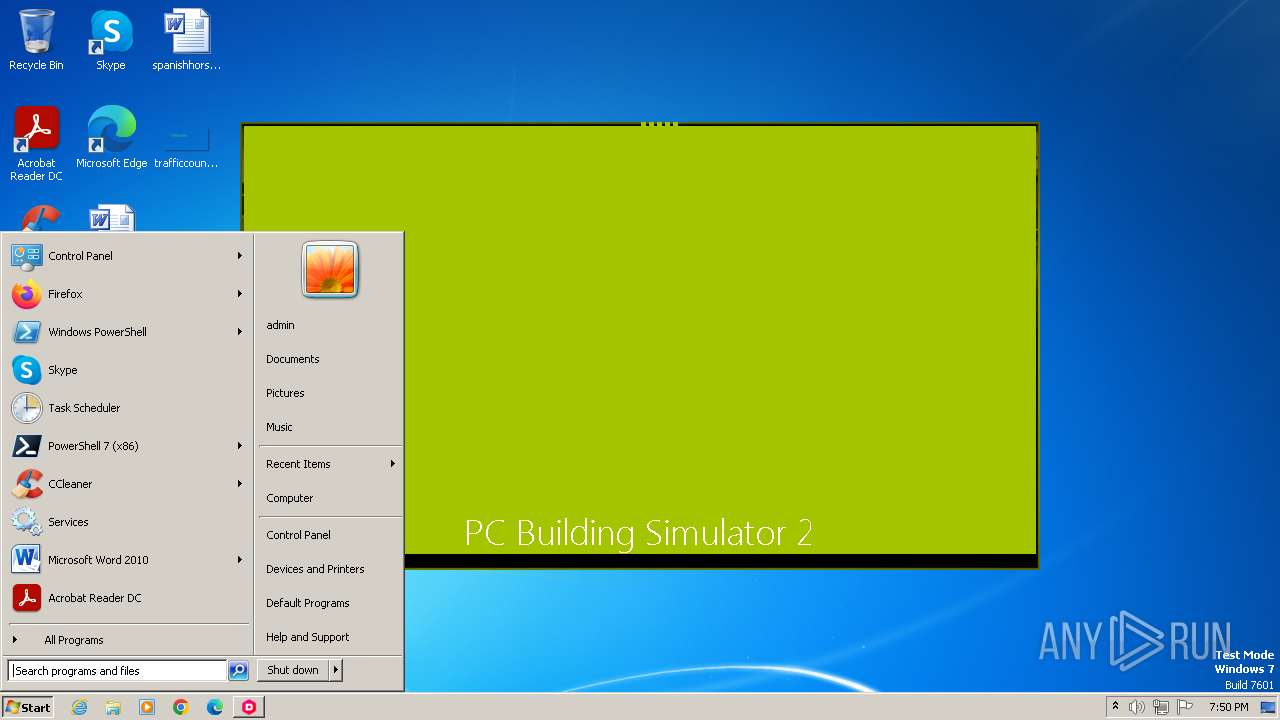
Task: Open Control Panel in right Start pane
Action: tap(330, 535)
